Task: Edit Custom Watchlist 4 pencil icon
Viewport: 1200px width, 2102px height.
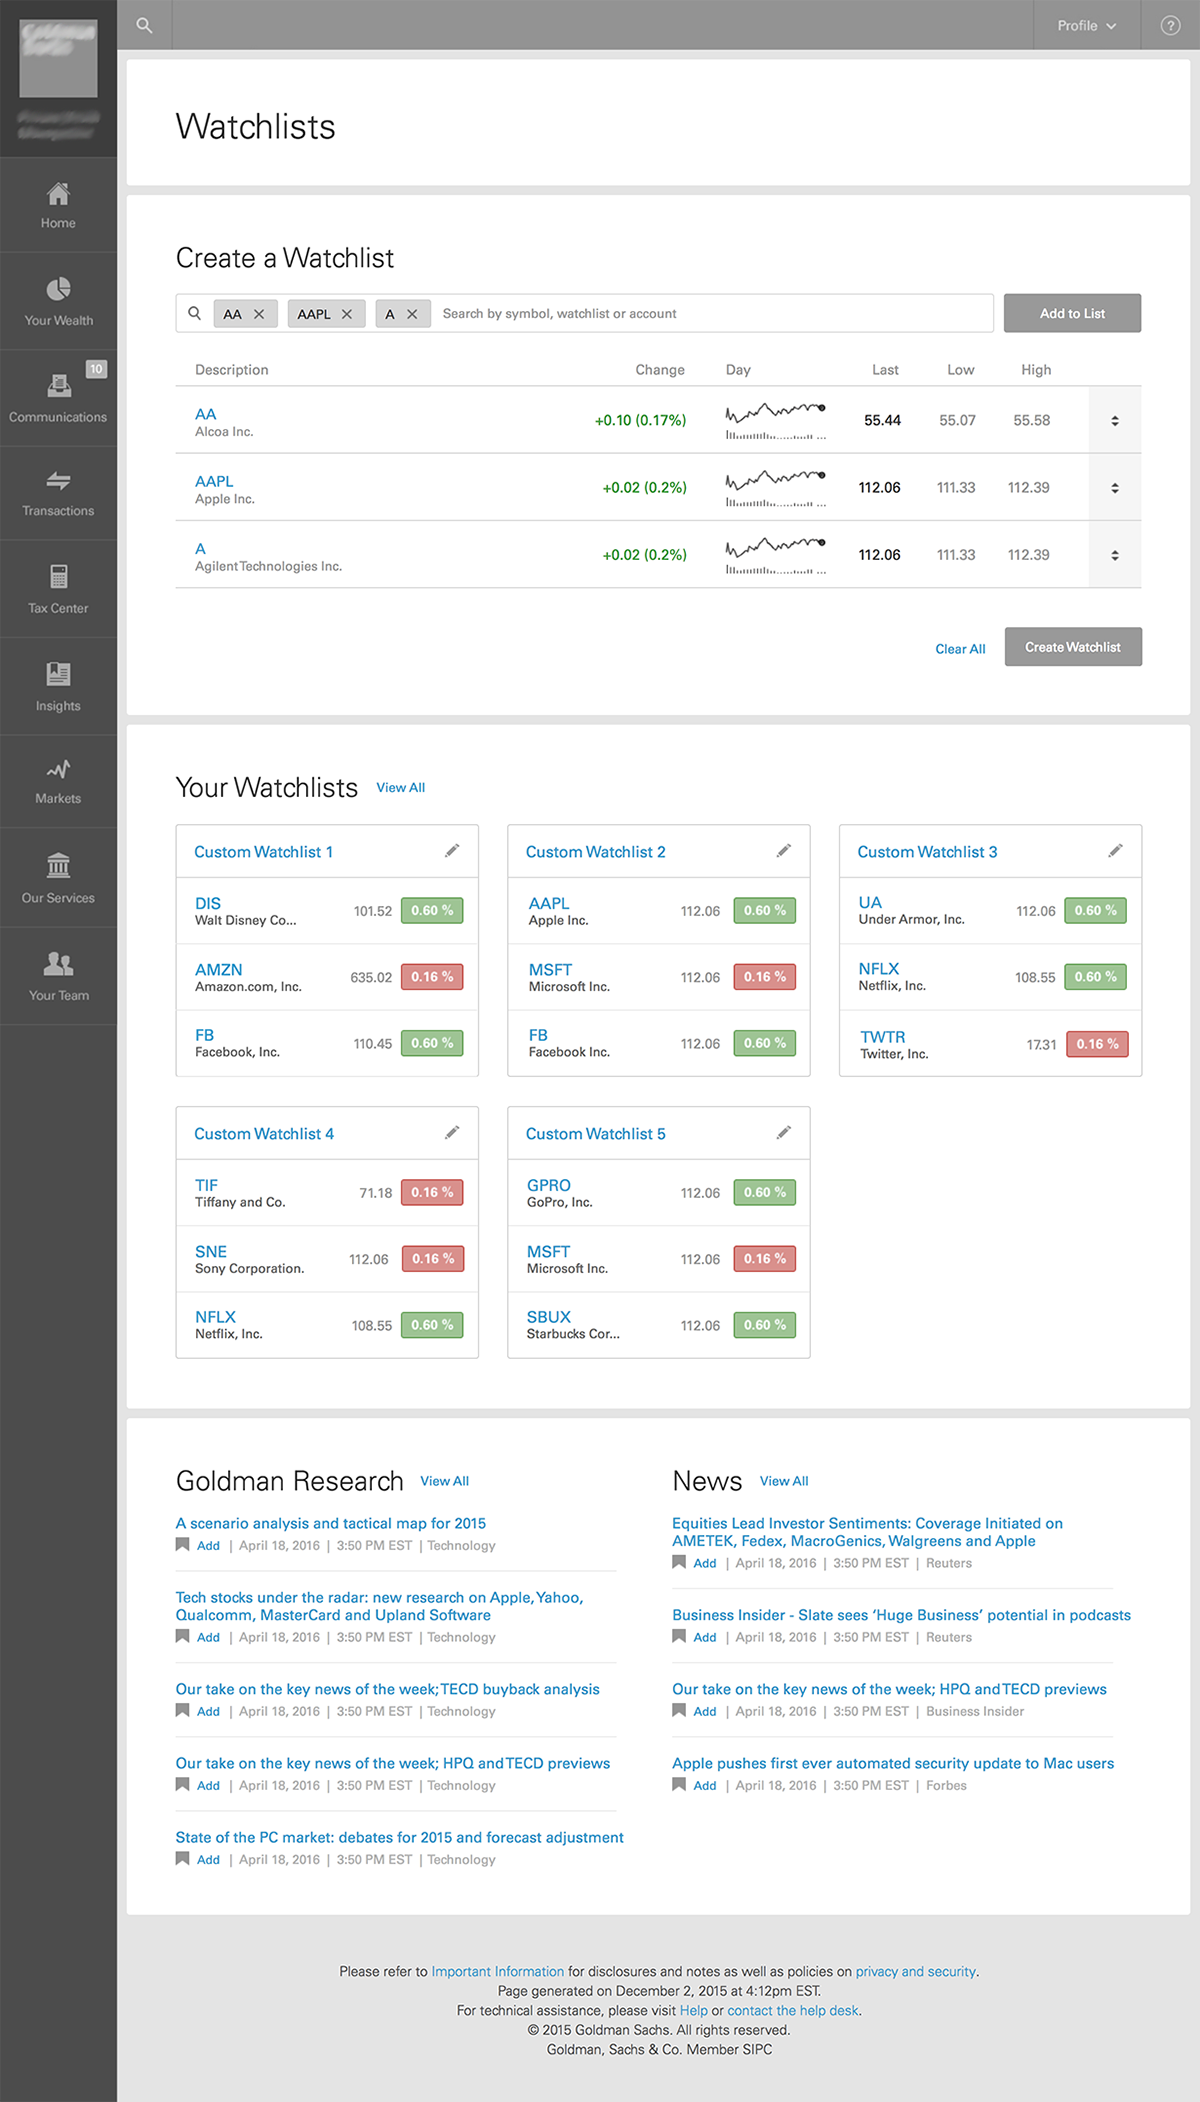Action: point(452,1133)
